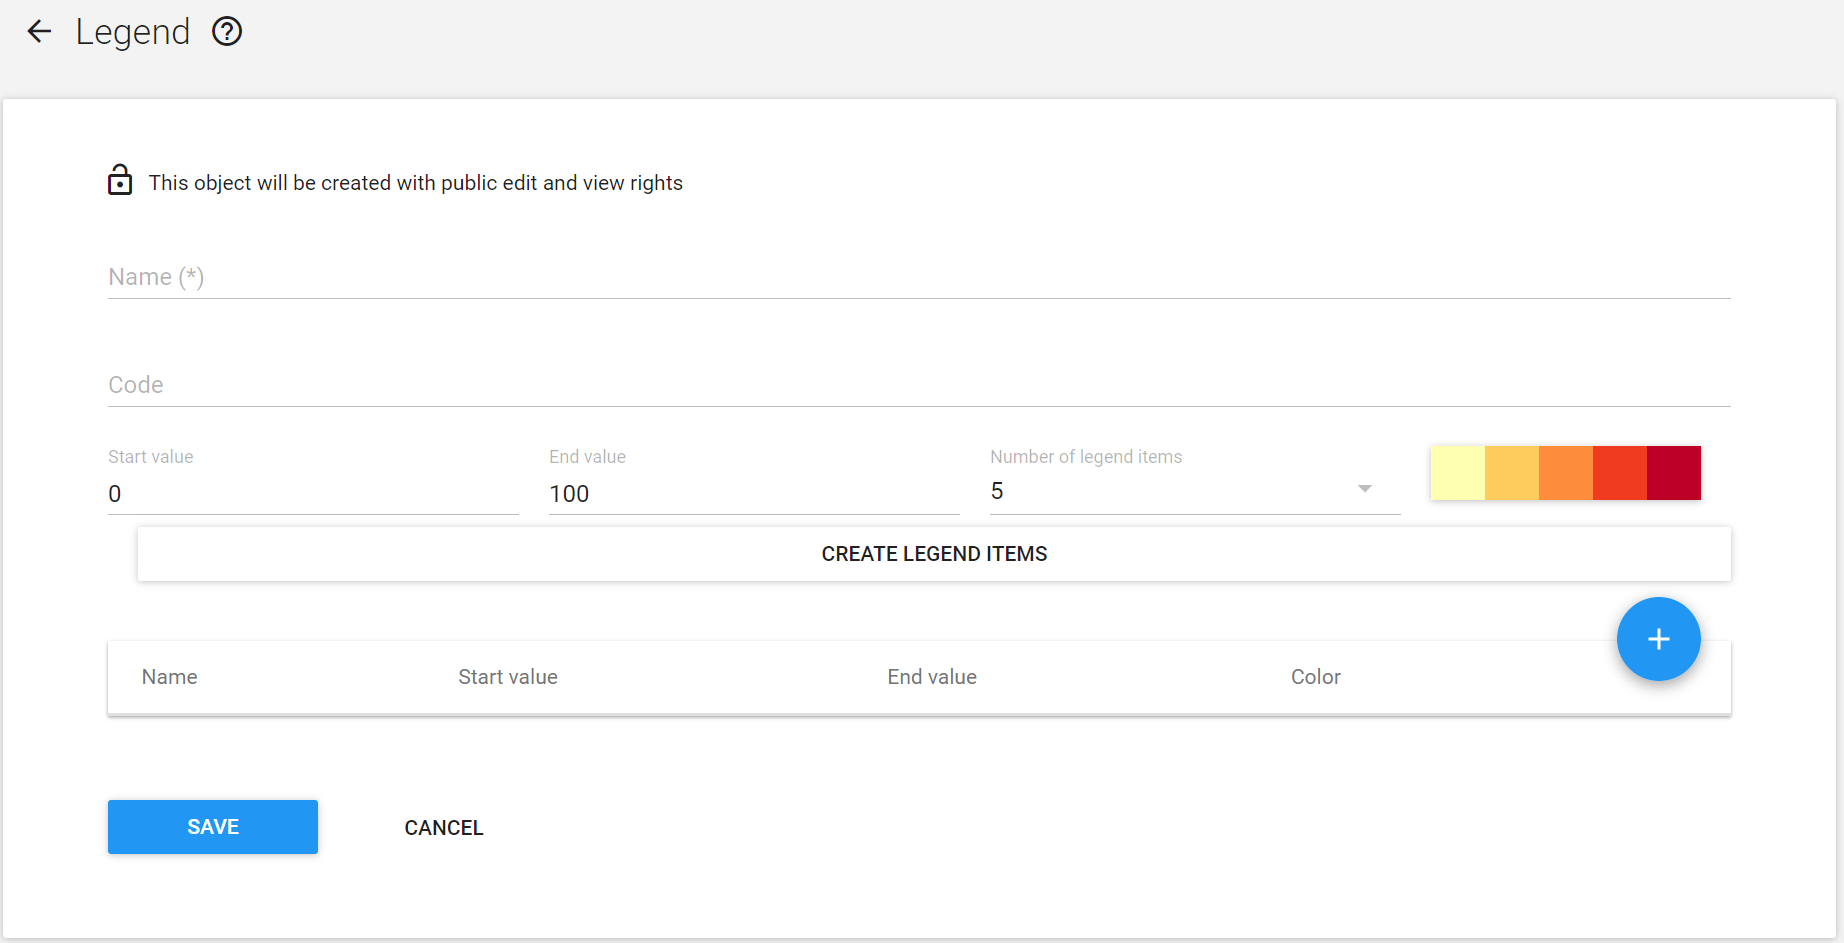Click the blue SAVE button
Screen dimensions: 1844x943
click(213, 827)
